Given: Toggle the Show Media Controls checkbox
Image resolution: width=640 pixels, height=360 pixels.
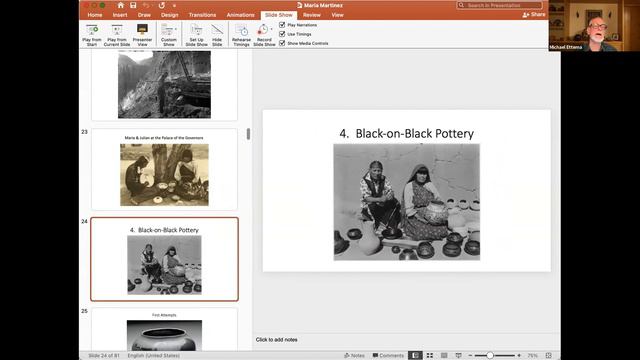Looking at the screenshot, I should [282, 43].
